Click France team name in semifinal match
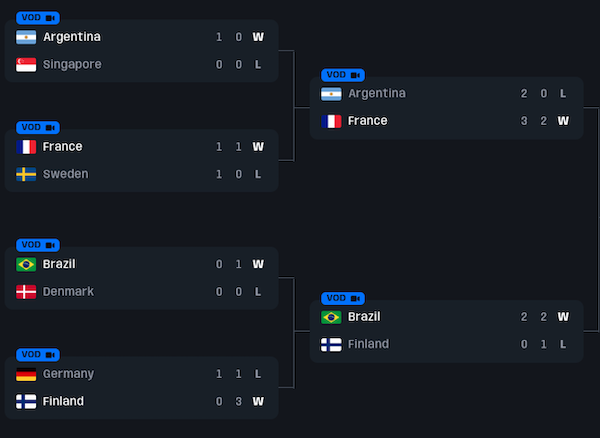 368,121
